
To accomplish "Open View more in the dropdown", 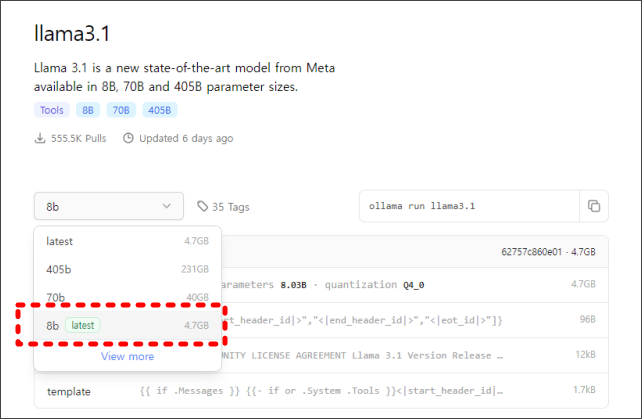I will coord(127,356).
